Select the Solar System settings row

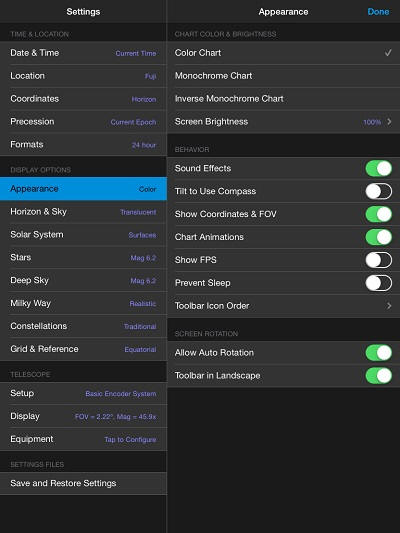[x=83, y=235]
